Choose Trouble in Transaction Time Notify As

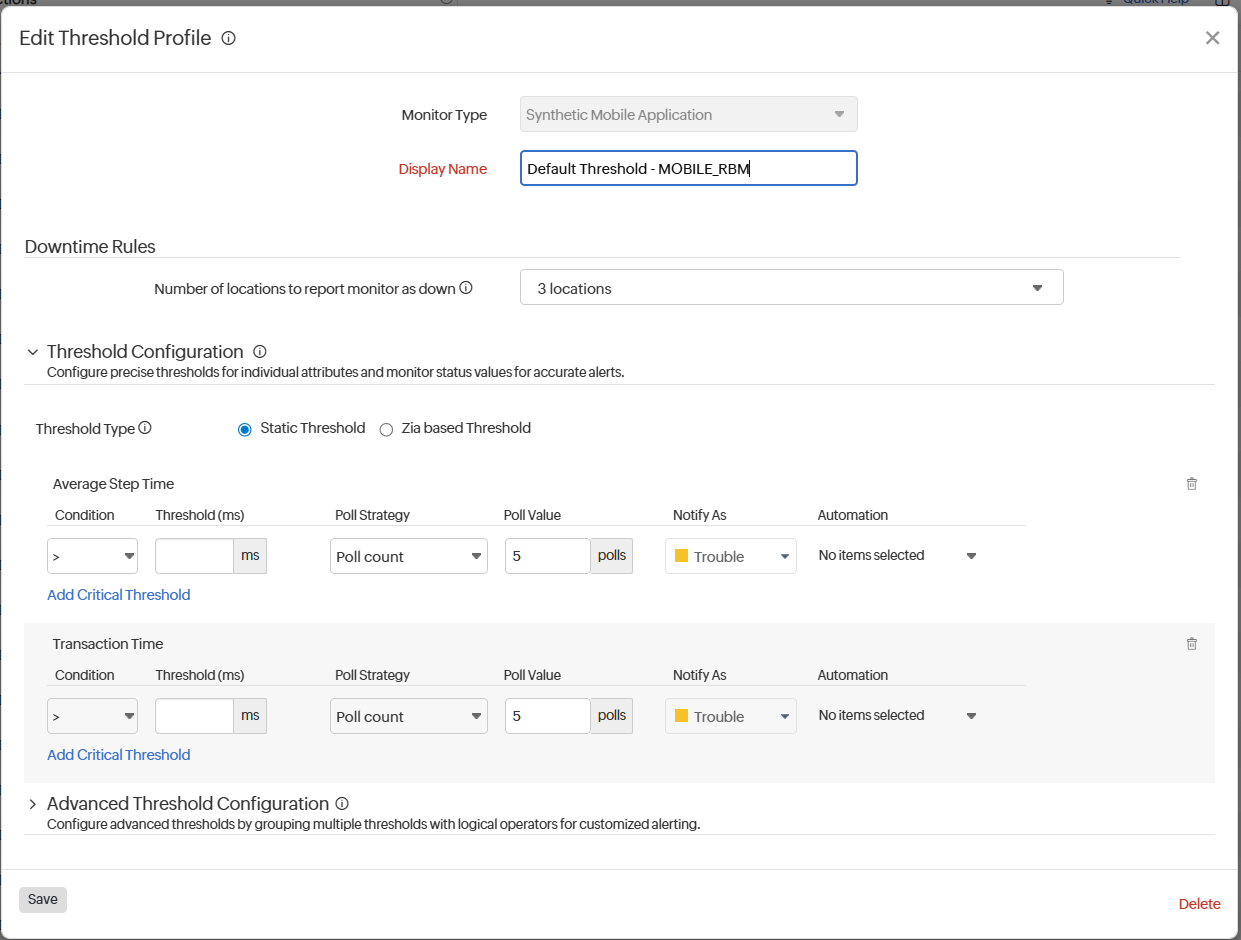[x=730, y=715]
